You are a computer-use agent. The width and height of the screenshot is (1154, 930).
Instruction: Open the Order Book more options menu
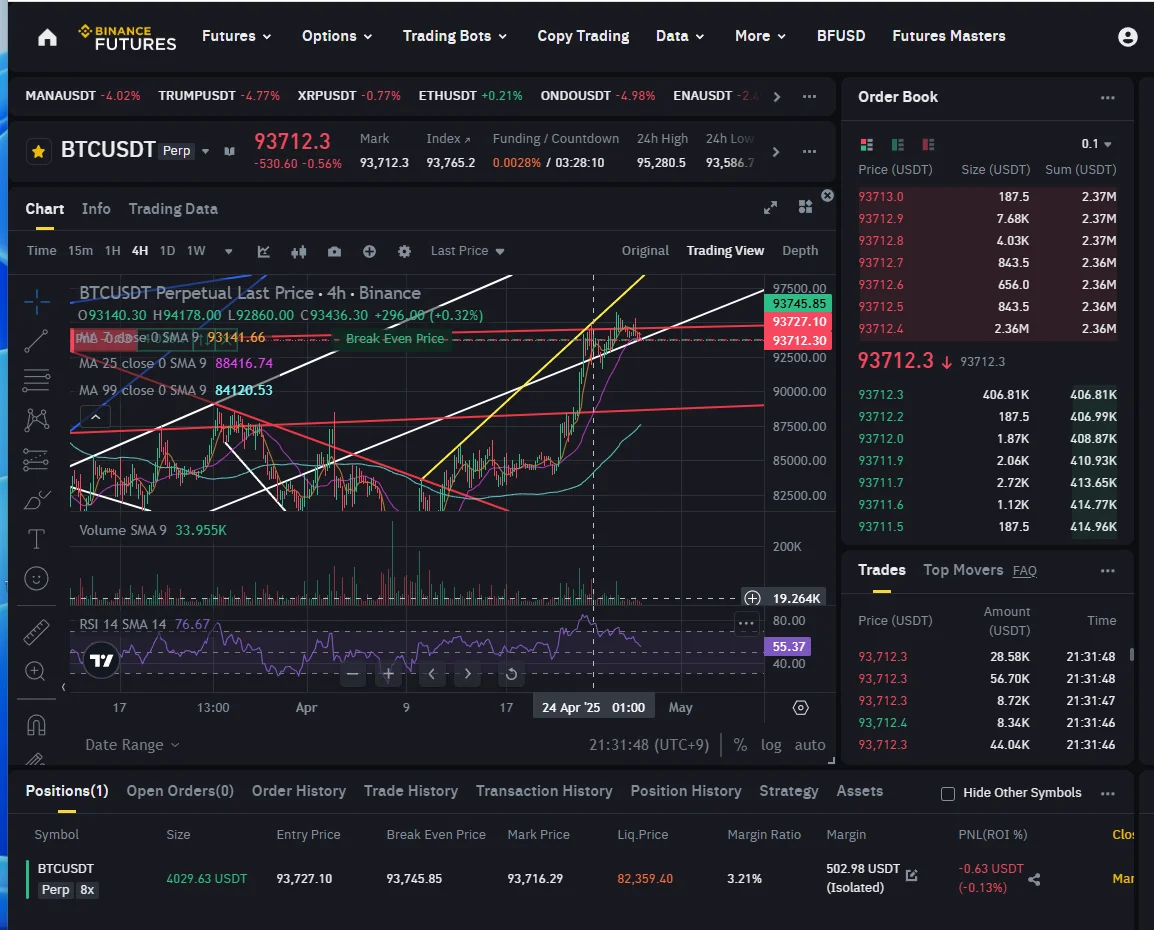1107,98
